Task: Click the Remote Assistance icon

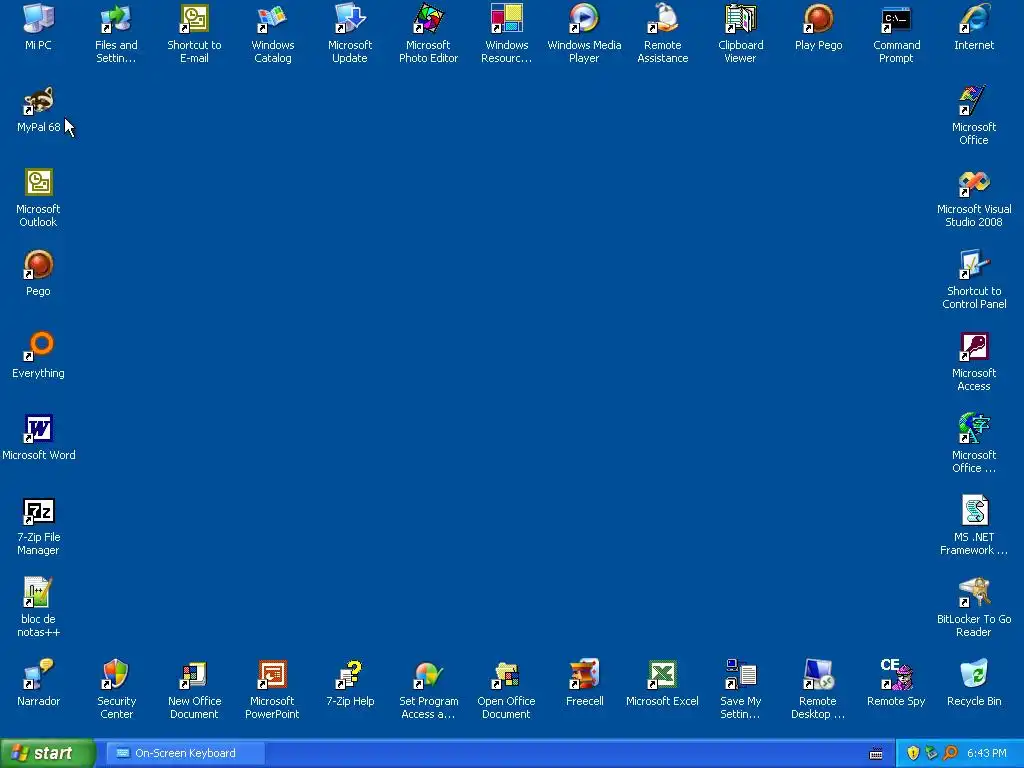Action: pyautogui.click(x=662, y=19)
